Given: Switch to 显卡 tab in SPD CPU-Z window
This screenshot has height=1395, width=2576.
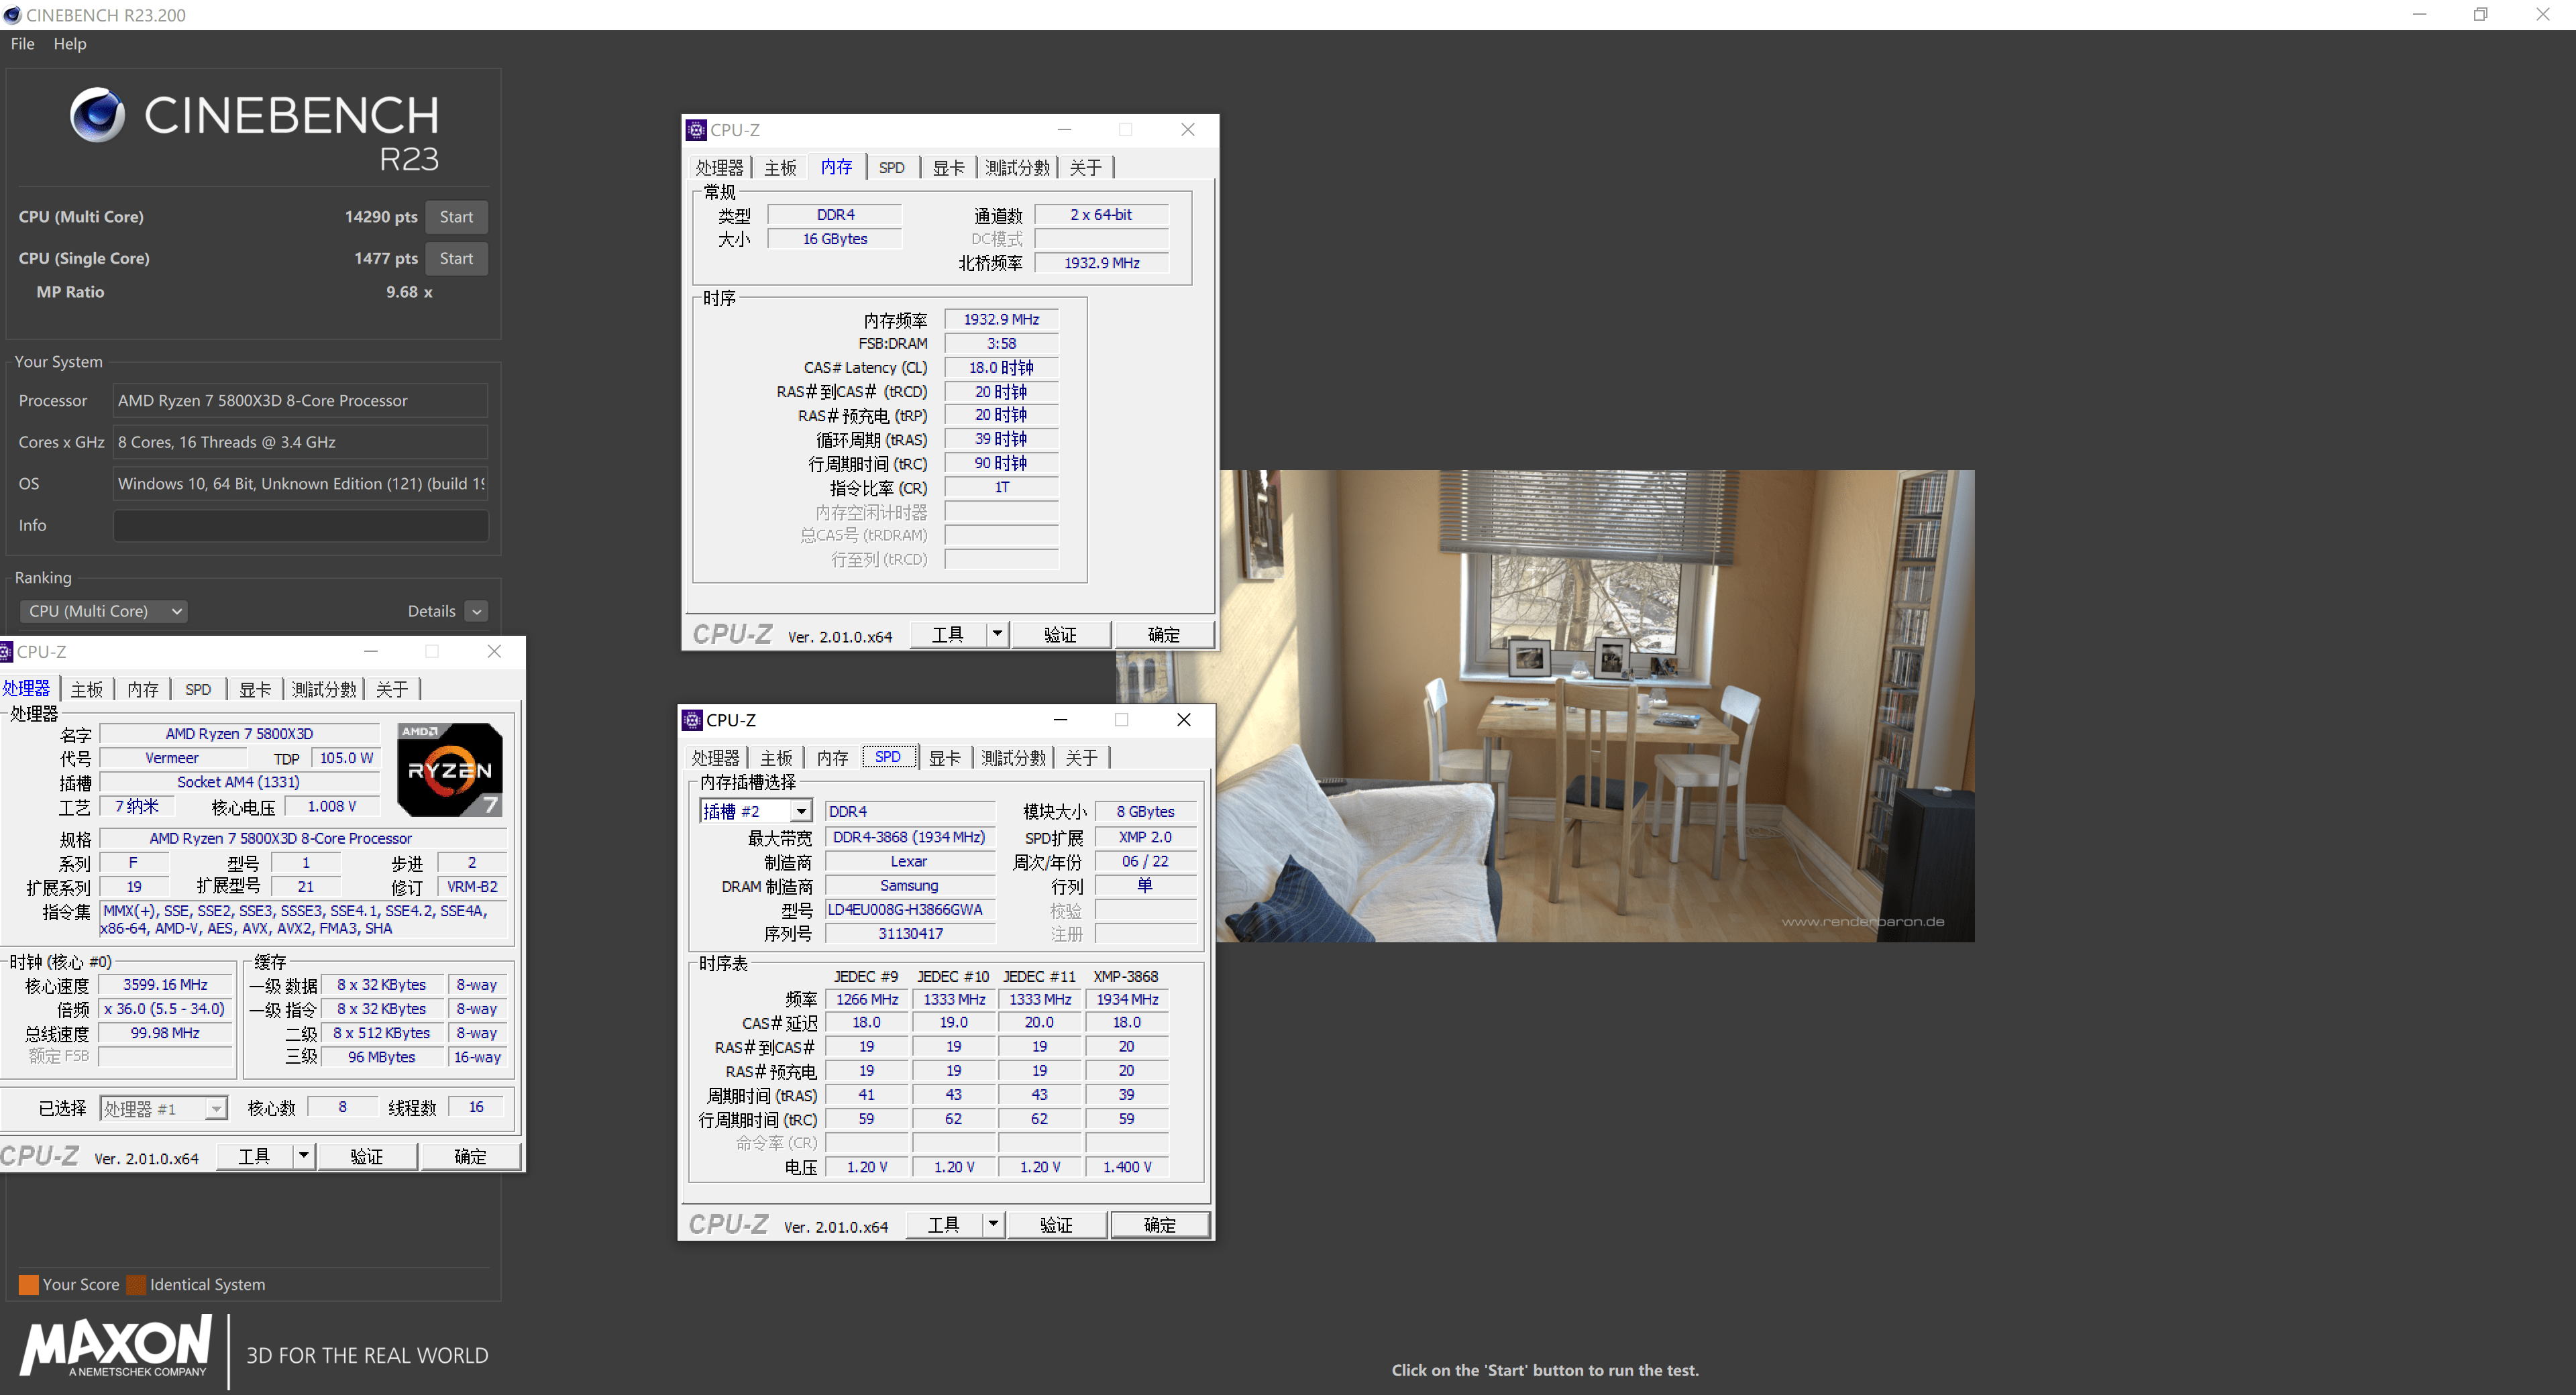Looking at the screenshot, I should [x=944, y=758].
